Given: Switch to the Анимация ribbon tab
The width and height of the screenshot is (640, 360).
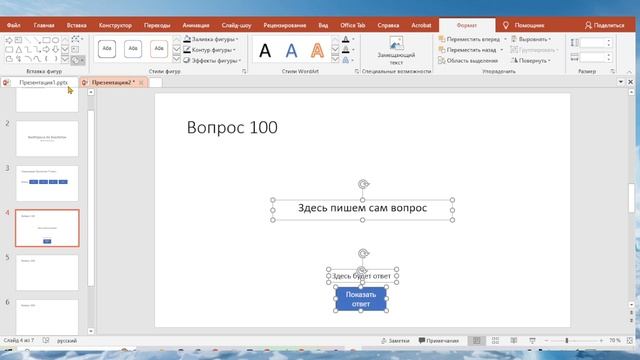Looking at the screenshot, I should (x=196, y=25).
